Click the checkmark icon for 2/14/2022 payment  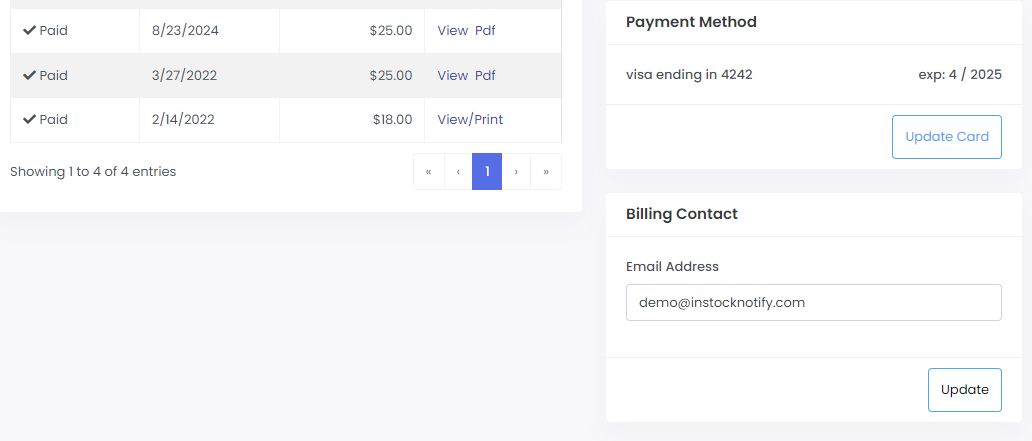pyautogui.click(x=29, y=119)
